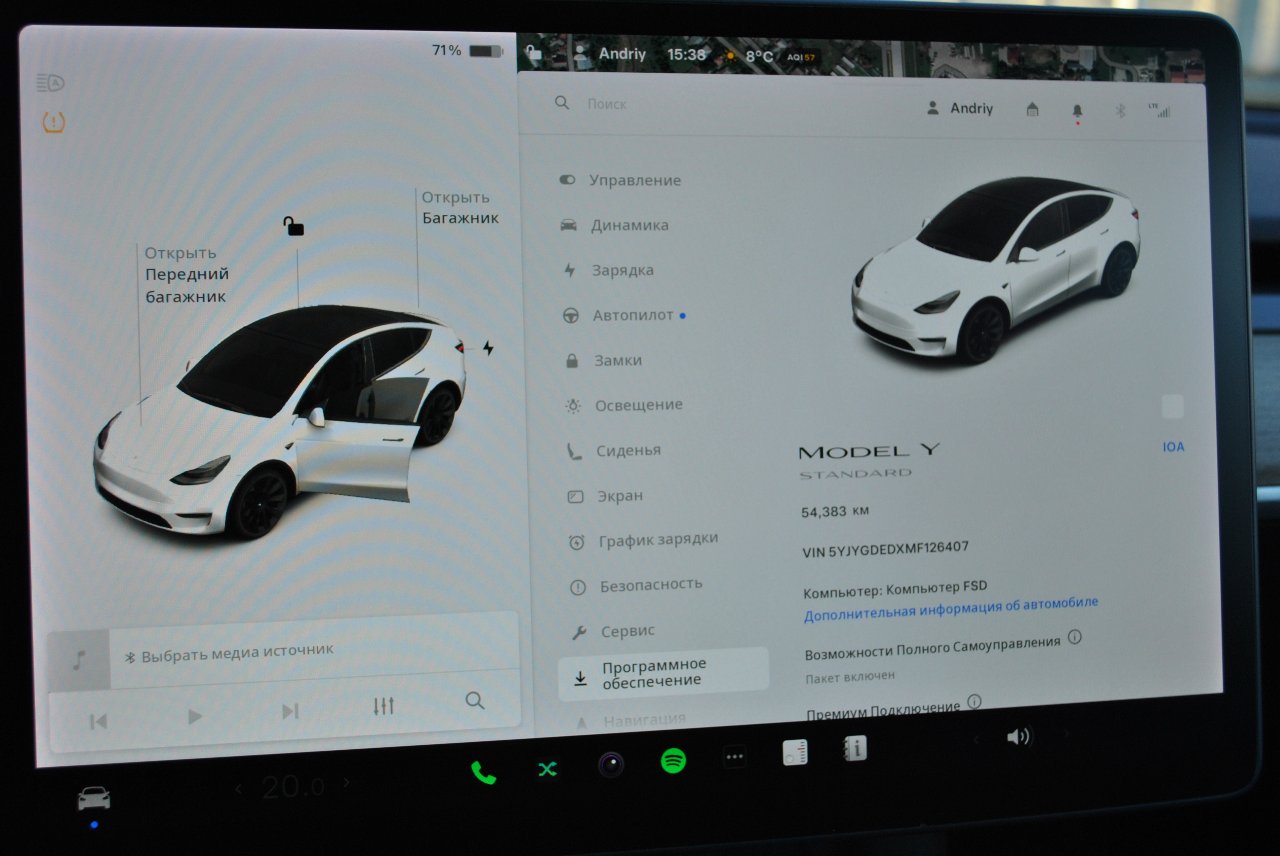Open Bluetooth settings from the top status bar
The width and height of the screenshot is (1280, 856).
(x=1118, y=111)
